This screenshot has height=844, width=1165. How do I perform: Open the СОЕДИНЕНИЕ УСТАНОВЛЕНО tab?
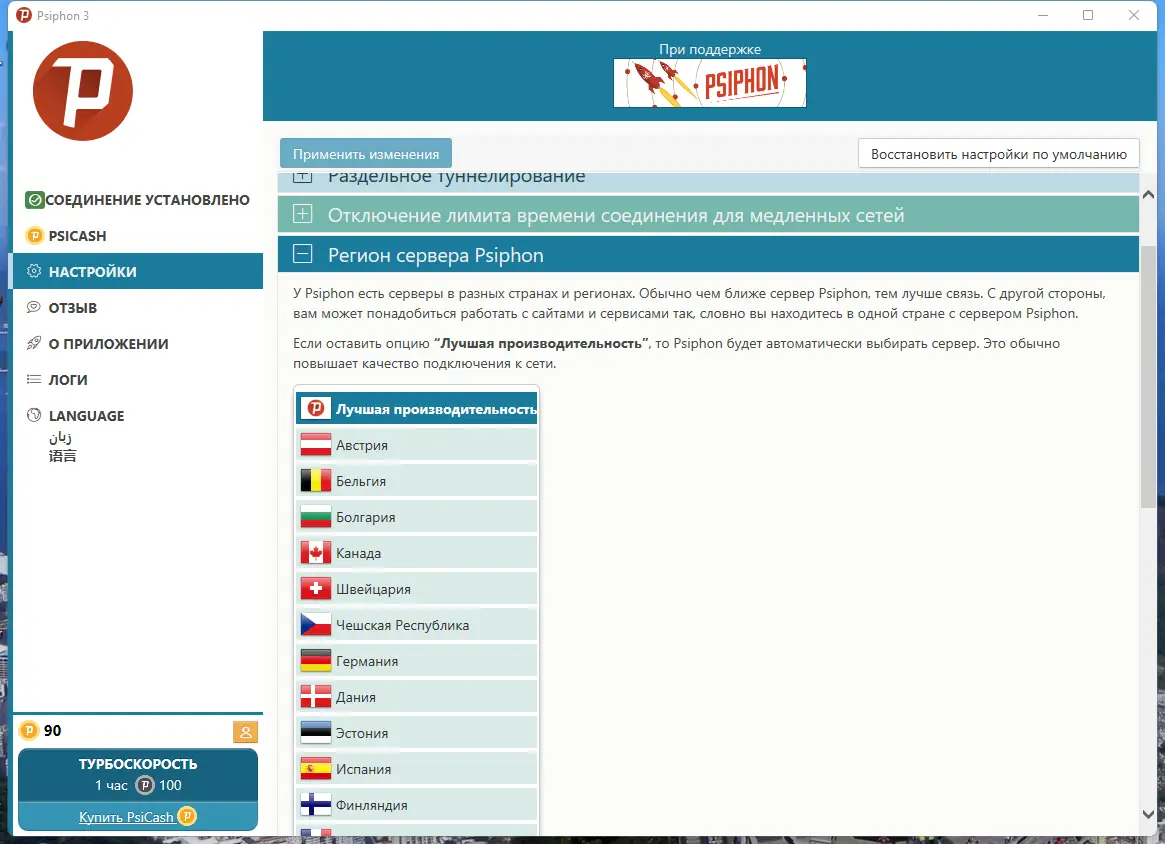click(138, 200)
